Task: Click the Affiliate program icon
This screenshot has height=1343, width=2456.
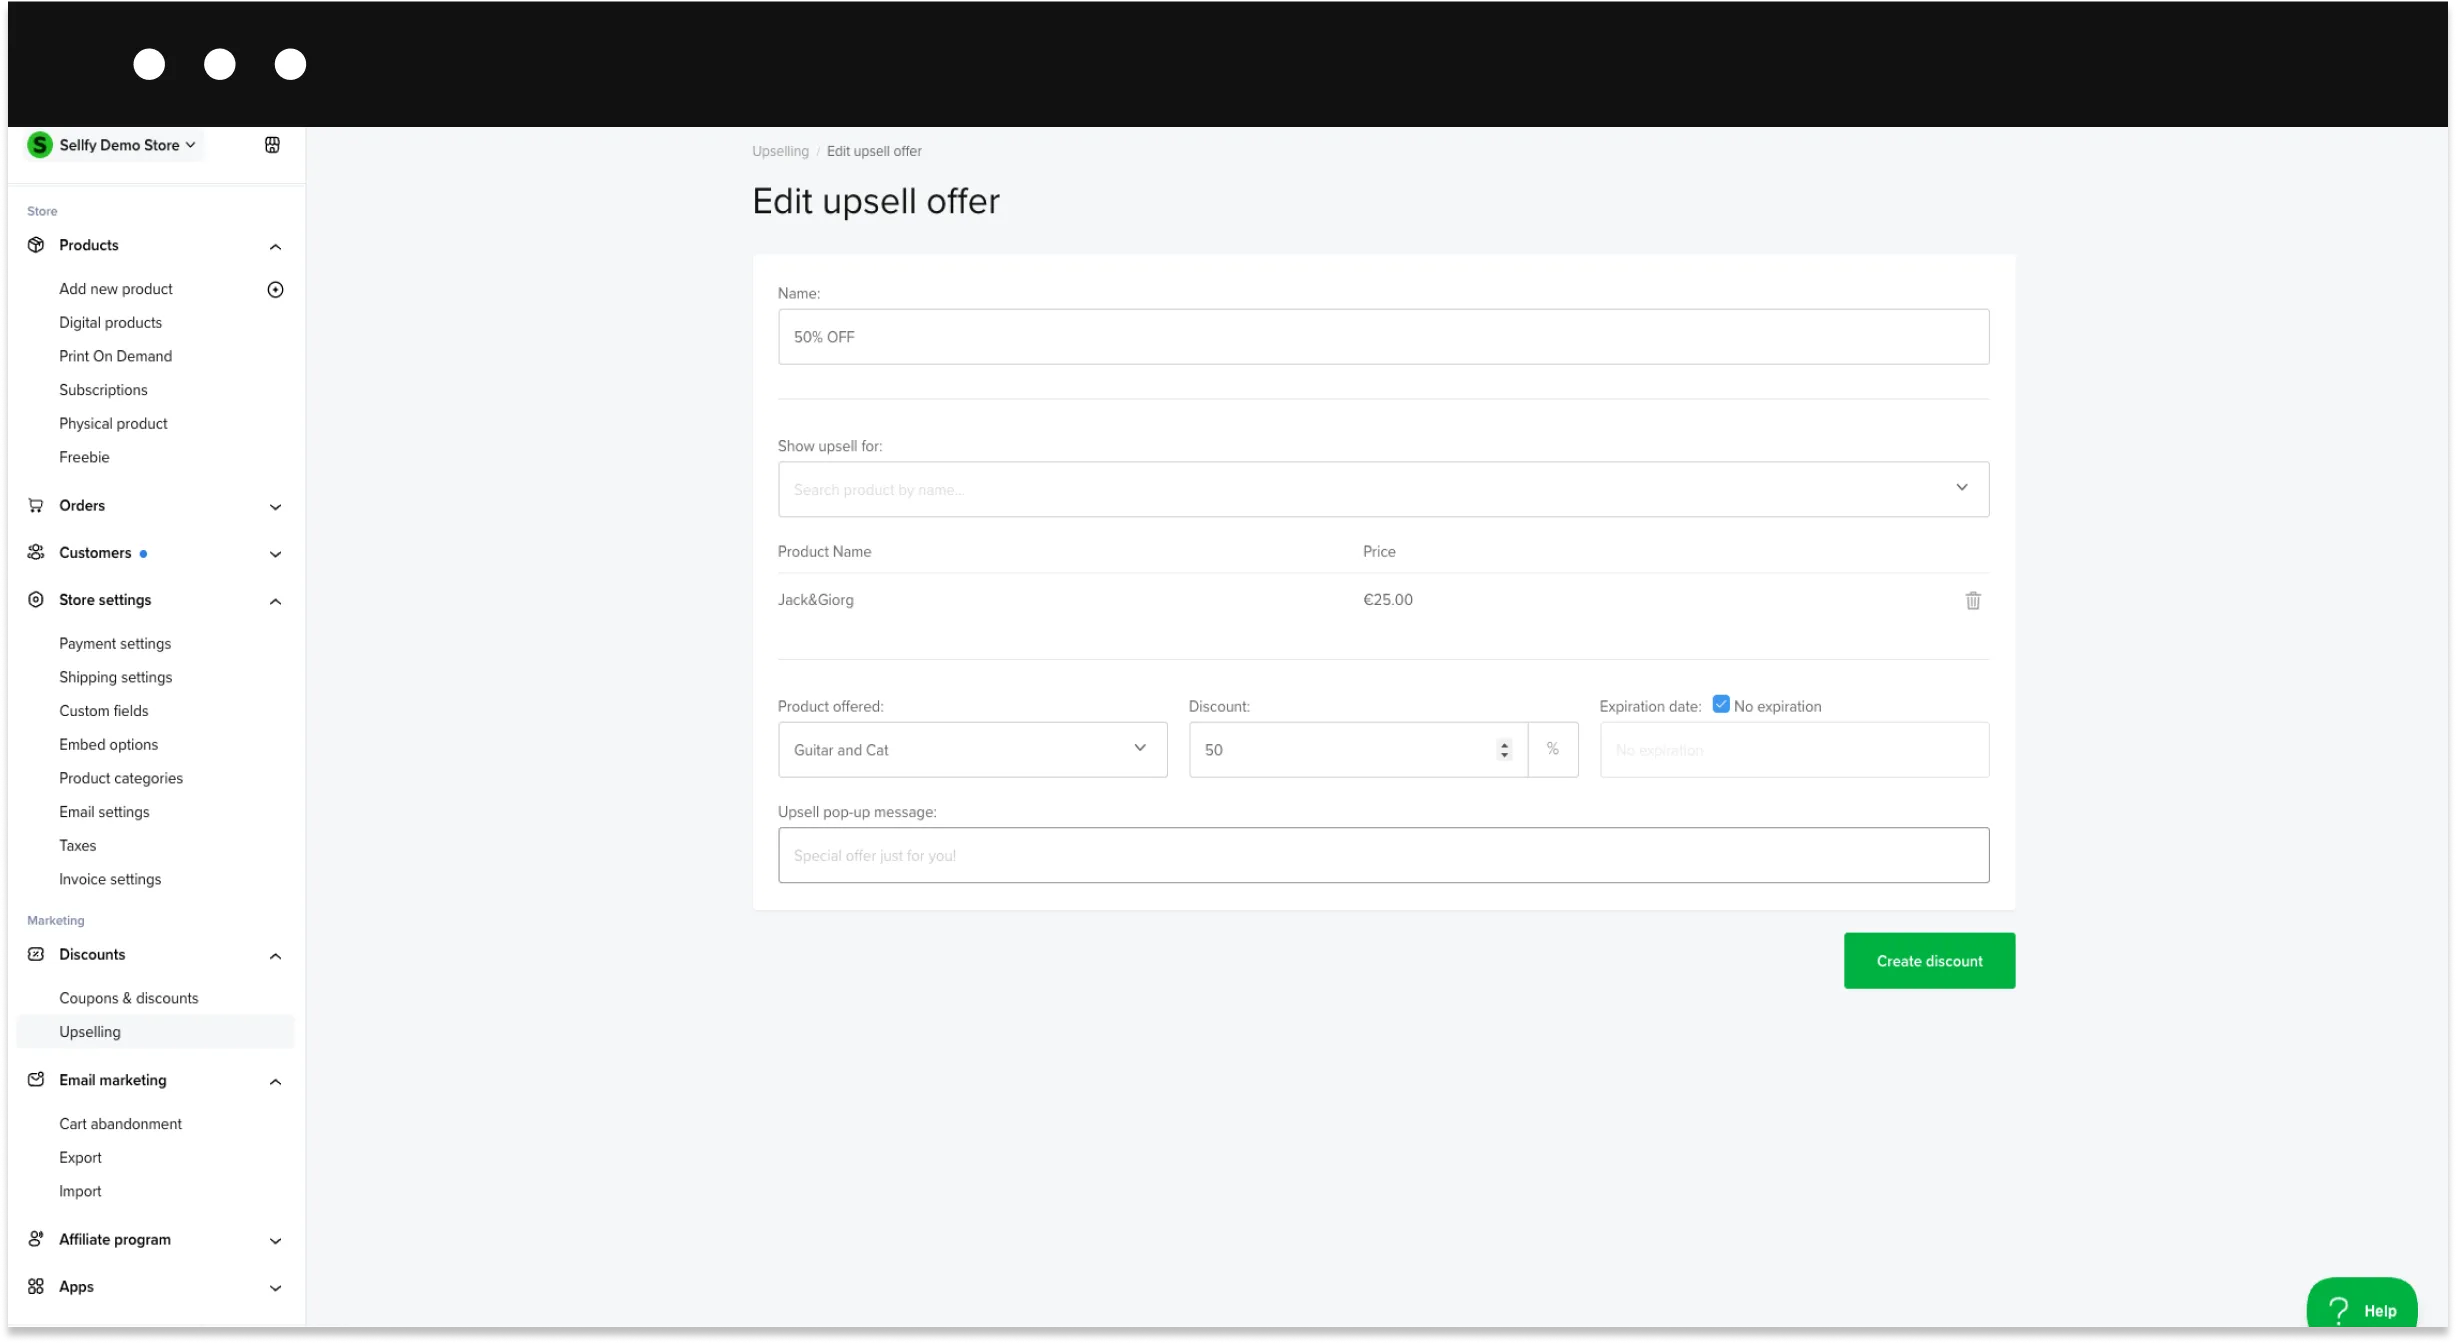Action: tap(36, 1240)
